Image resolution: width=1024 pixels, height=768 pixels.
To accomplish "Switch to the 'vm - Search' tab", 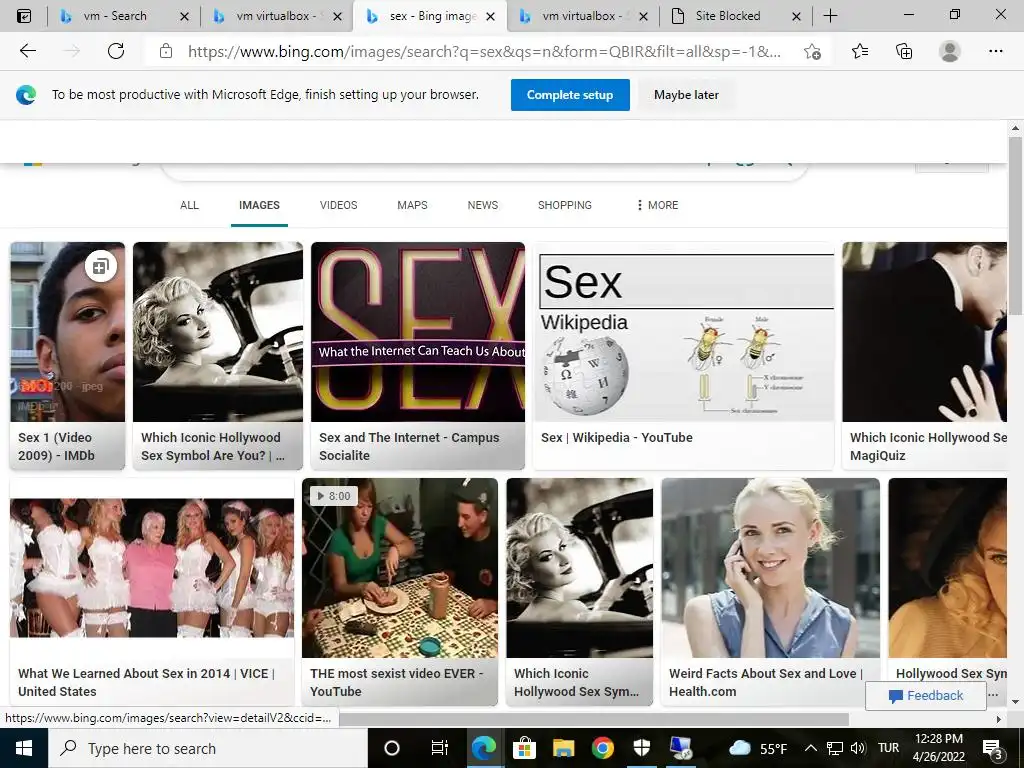I will coord(116,16).
